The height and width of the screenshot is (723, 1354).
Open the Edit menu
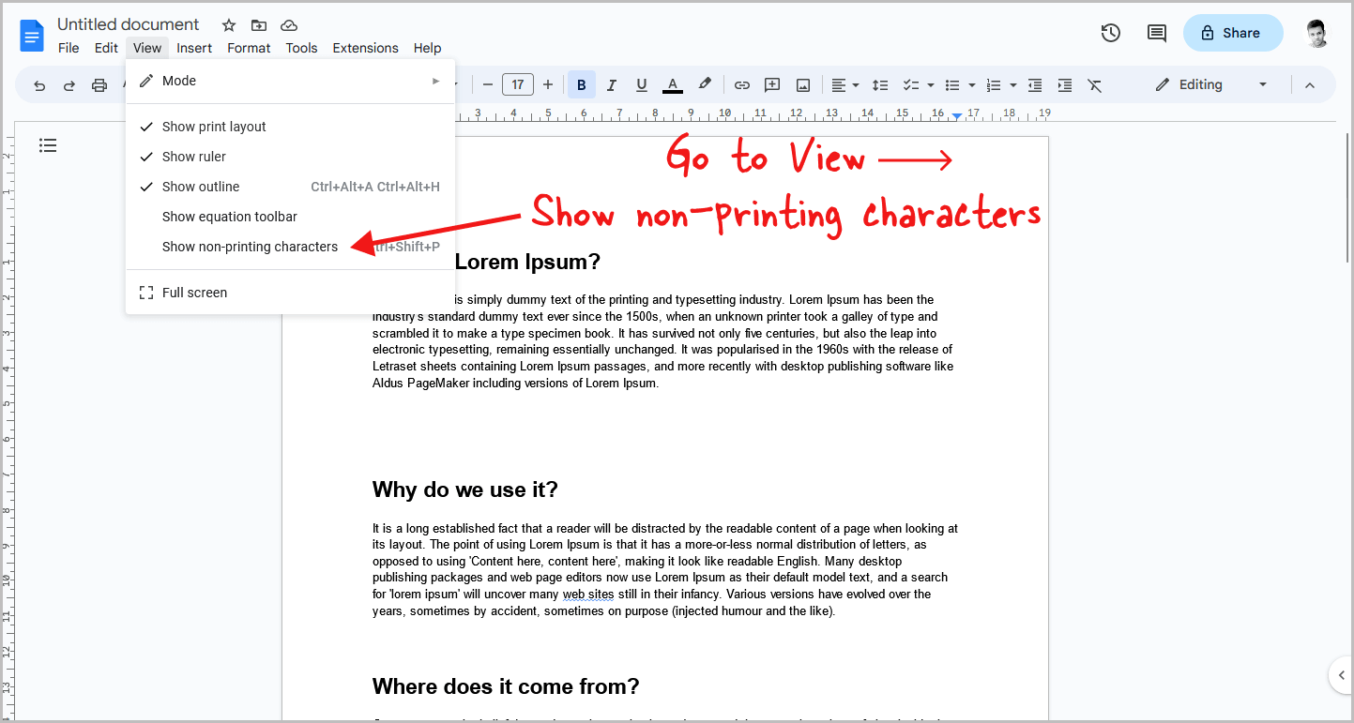[x=106, y=48]
